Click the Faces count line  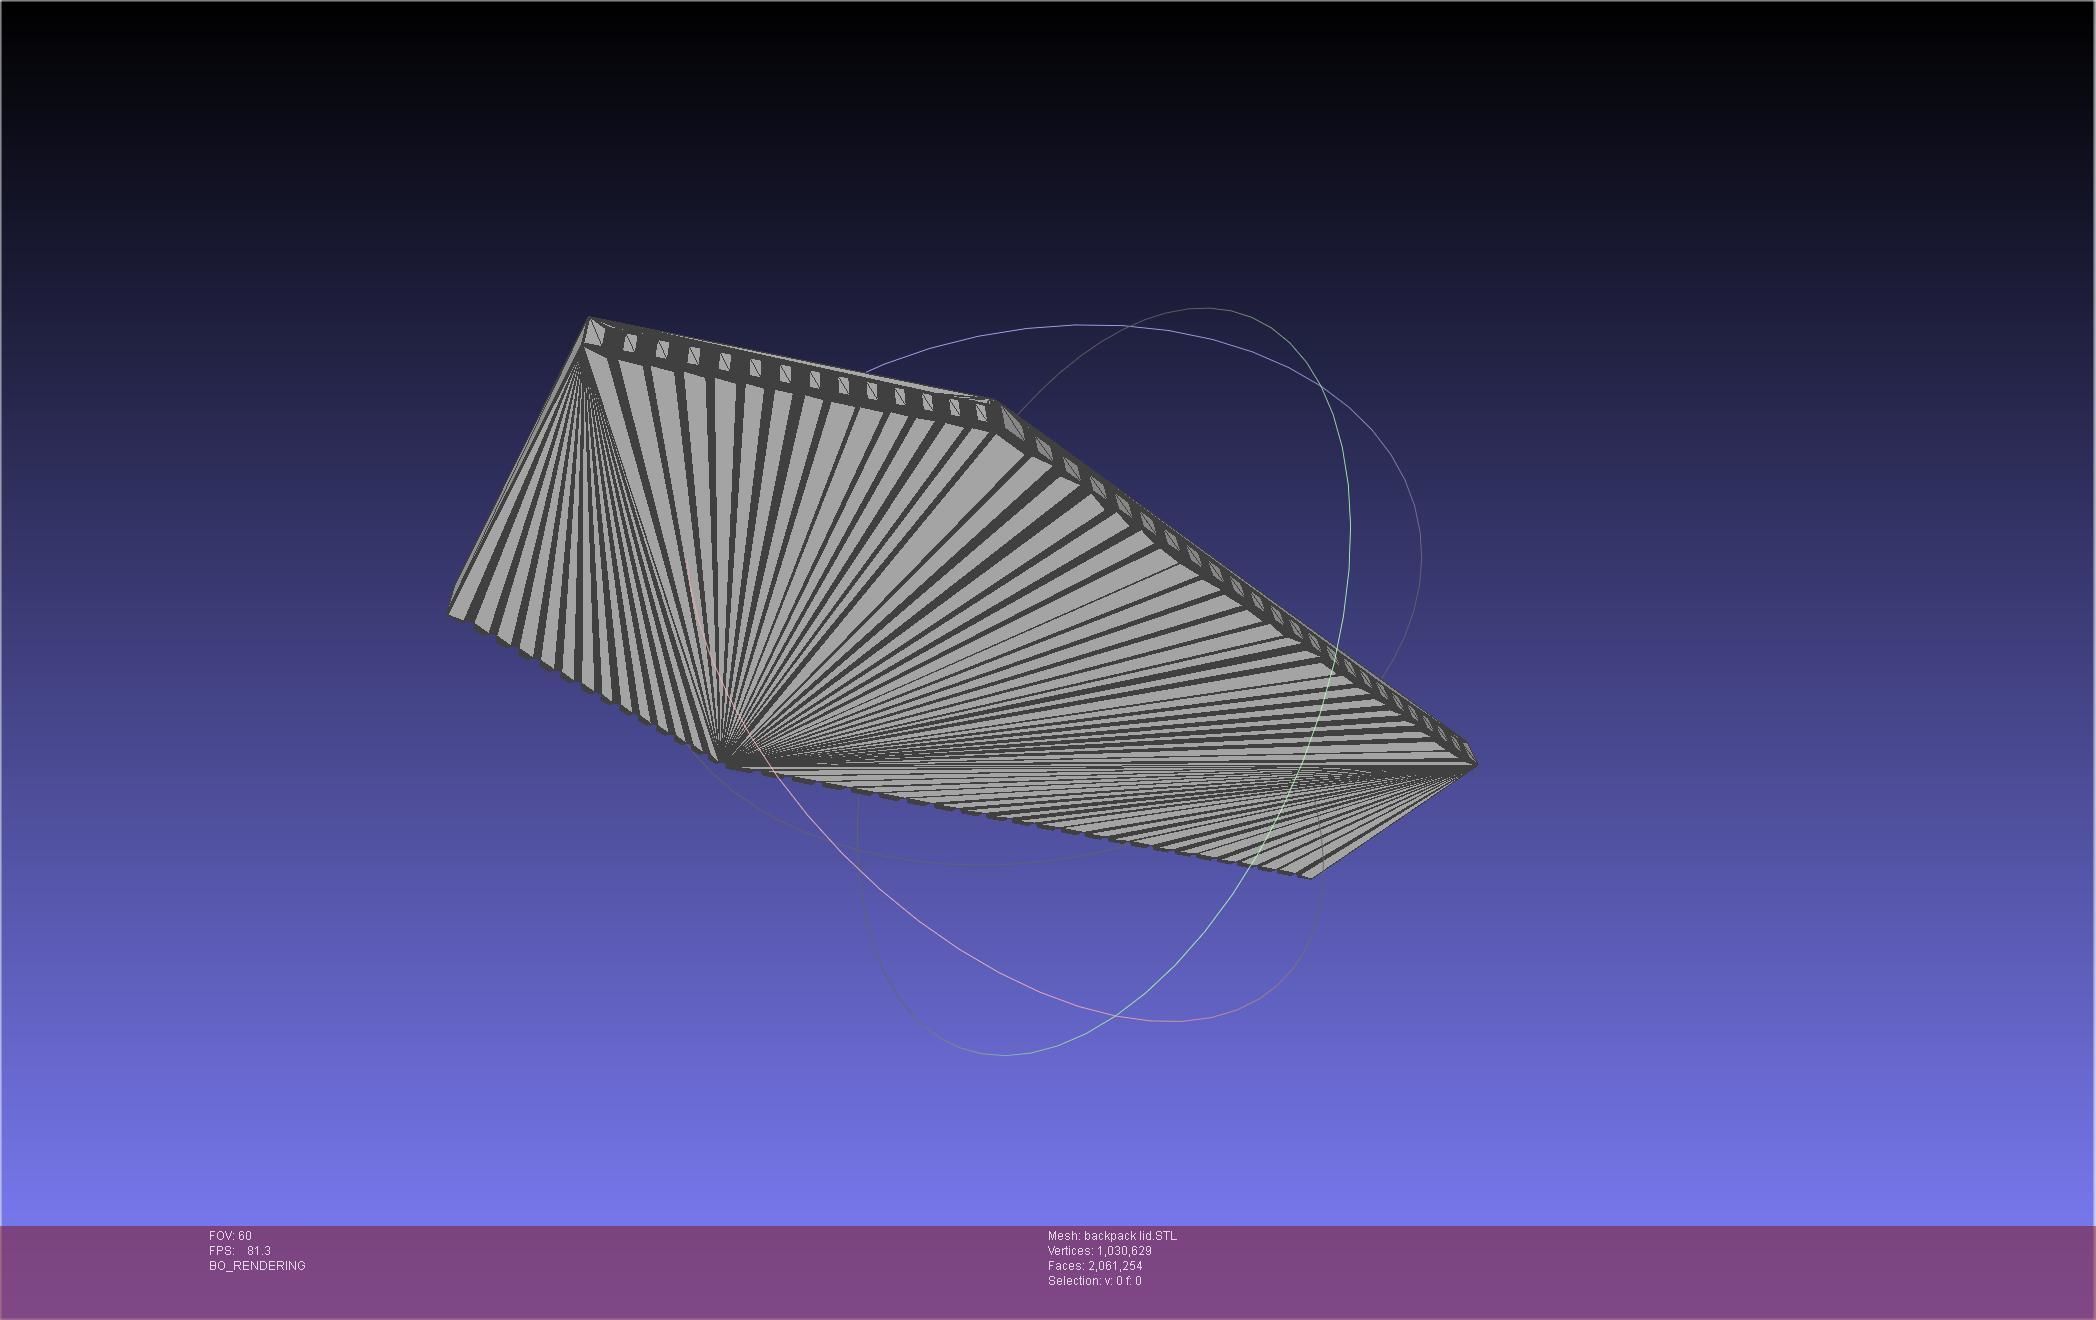(x=1094, y=1266)
